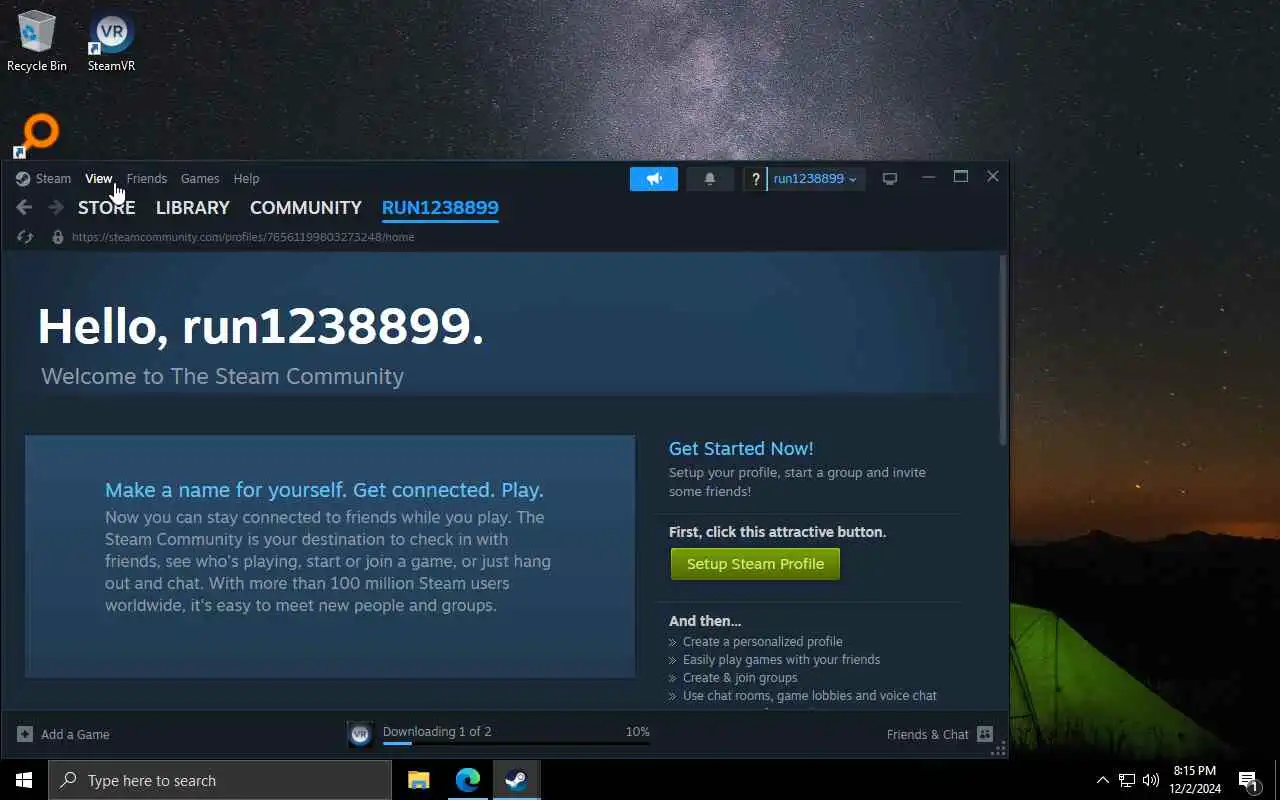Select the Recycle Bin desktop icon
This screenshot has width=1280, height=800.
[37, 40]
